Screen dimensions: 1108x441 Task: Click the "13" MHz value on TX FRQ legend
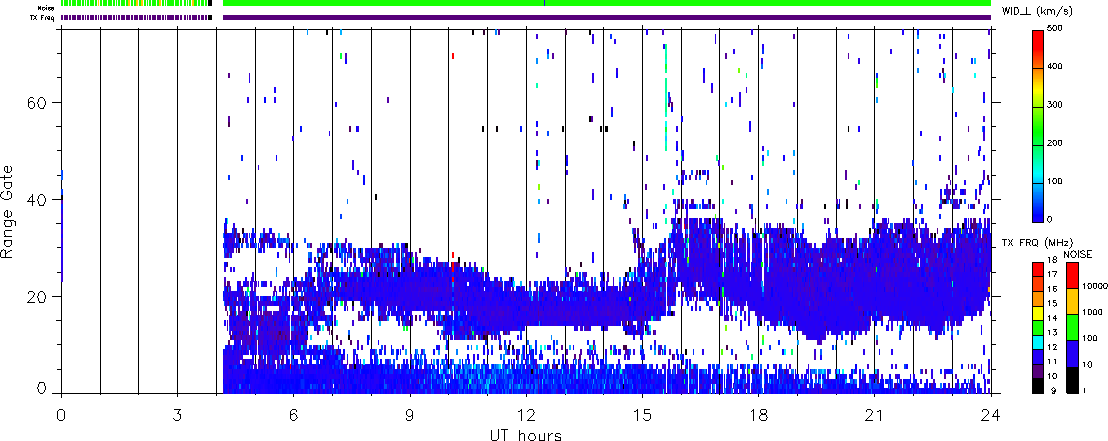pyautogui.click(x=1052, y=332)
